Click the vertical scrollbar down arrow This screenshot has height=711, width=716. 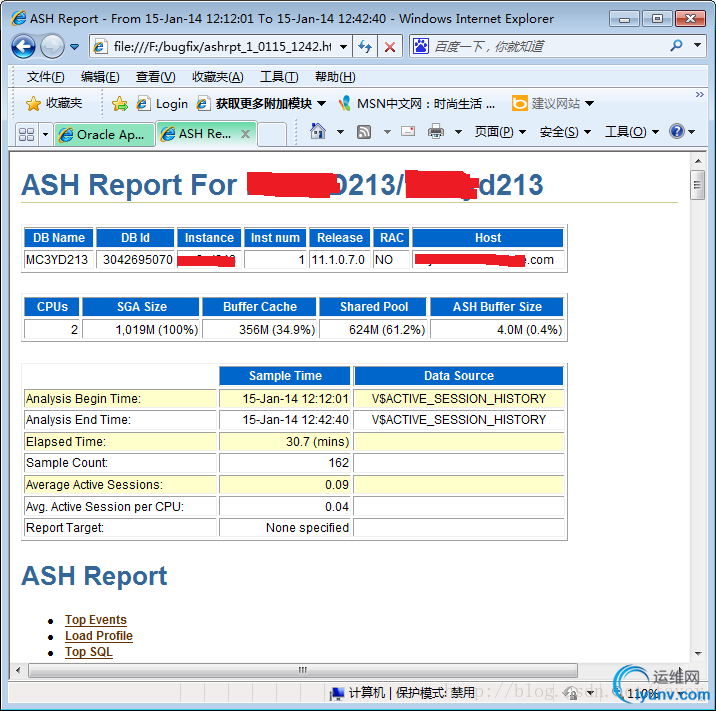coord(698,653)
